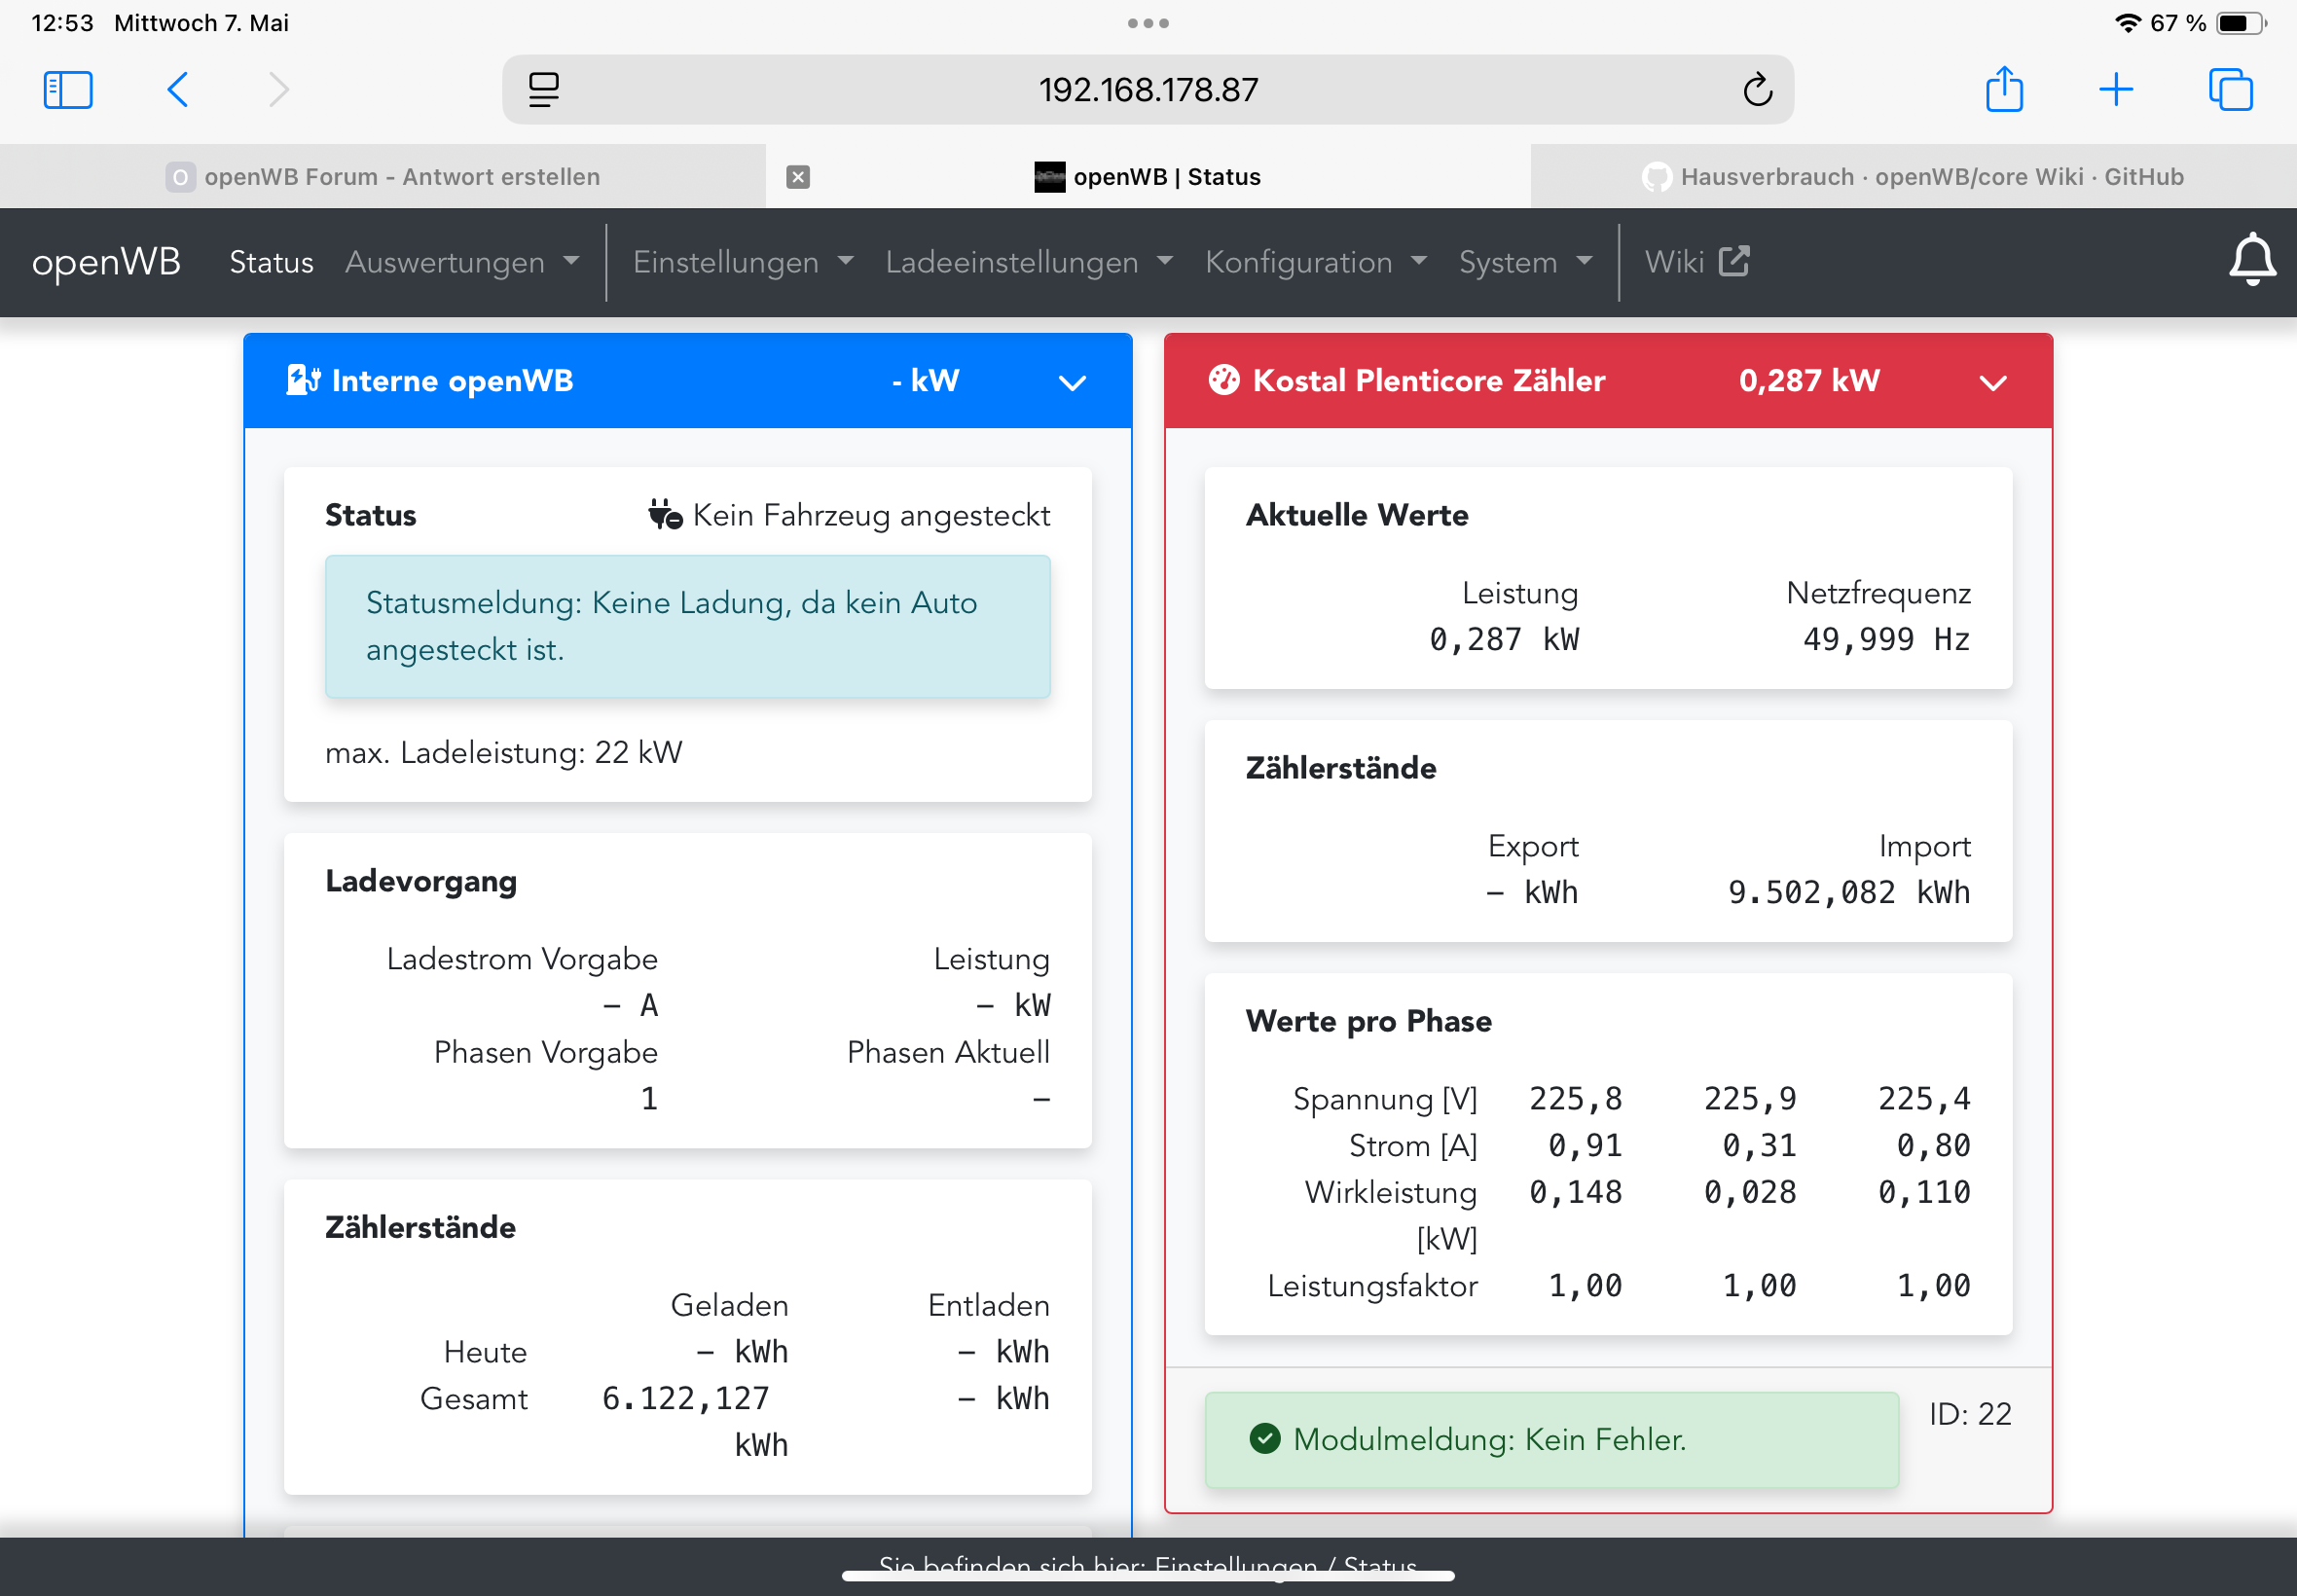2297x1596 pixels.
Task: Click the notification bell icon
Action: pyautogui.click(x=2251, y=261)
